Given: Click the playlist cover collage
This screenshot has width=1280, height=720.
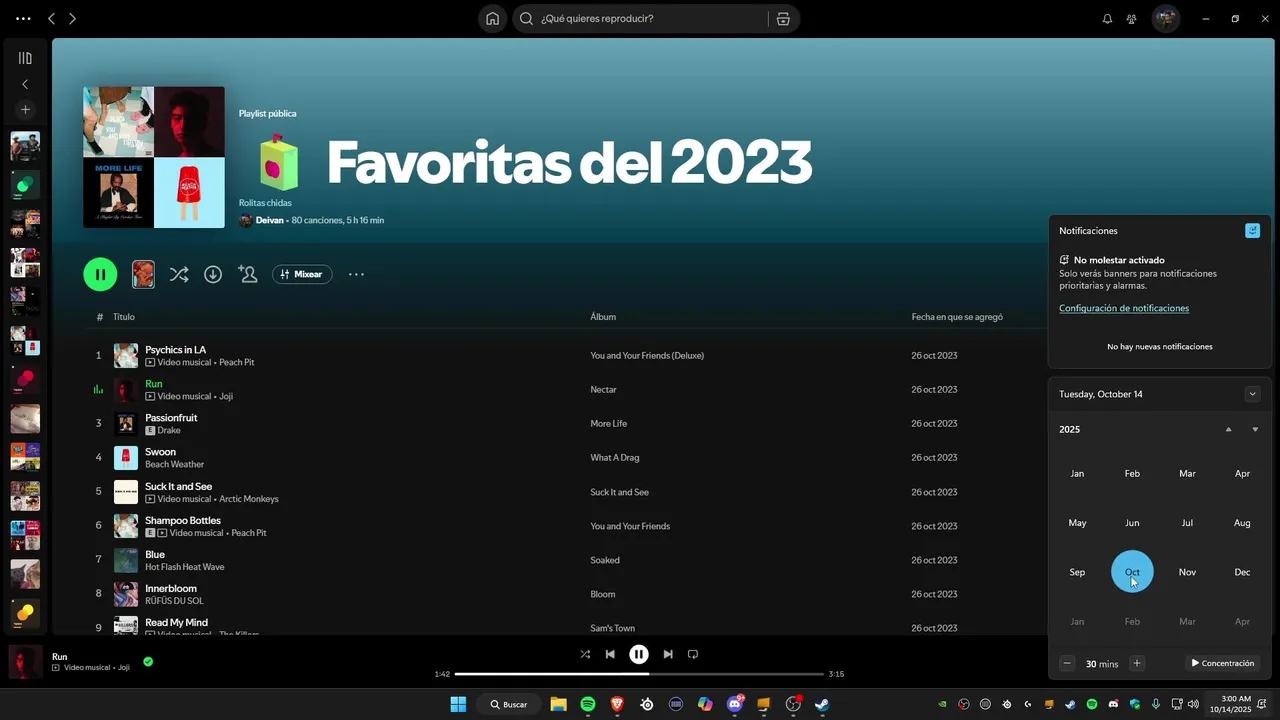Looking at the screenshot, I should pyautogui.click(x=154, y=157).
